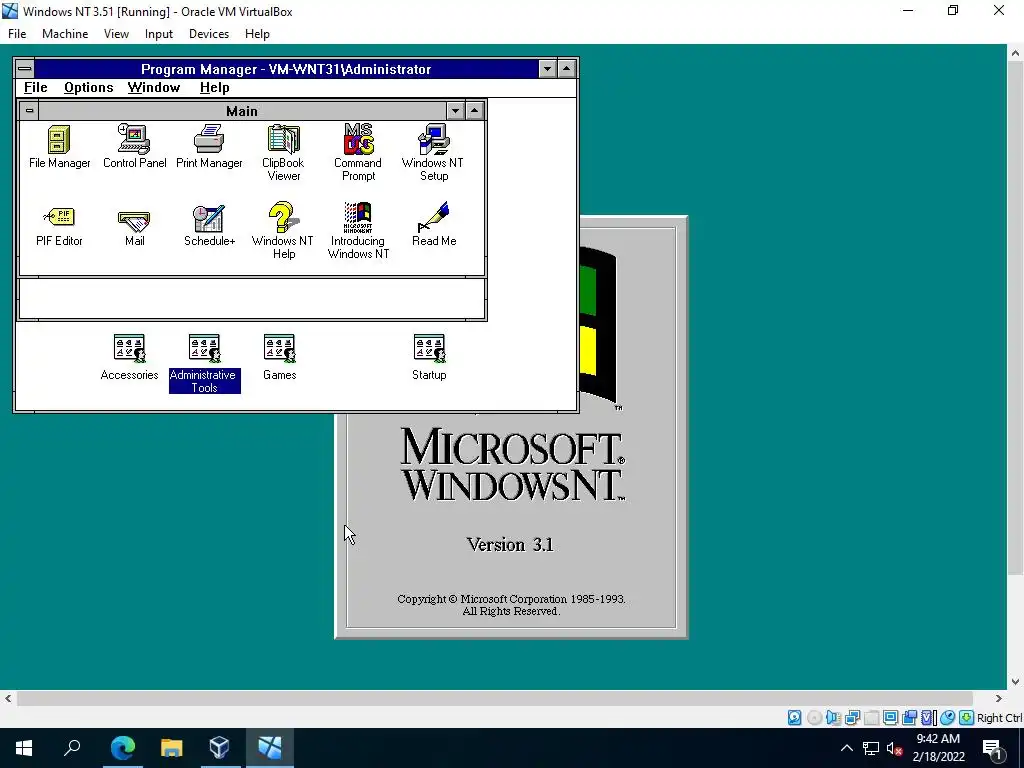The width and height of the screenshot is (1024, 768).
Task: Select the Schedule+ icon
Action: pyautogui.click(x=209, y=225)
